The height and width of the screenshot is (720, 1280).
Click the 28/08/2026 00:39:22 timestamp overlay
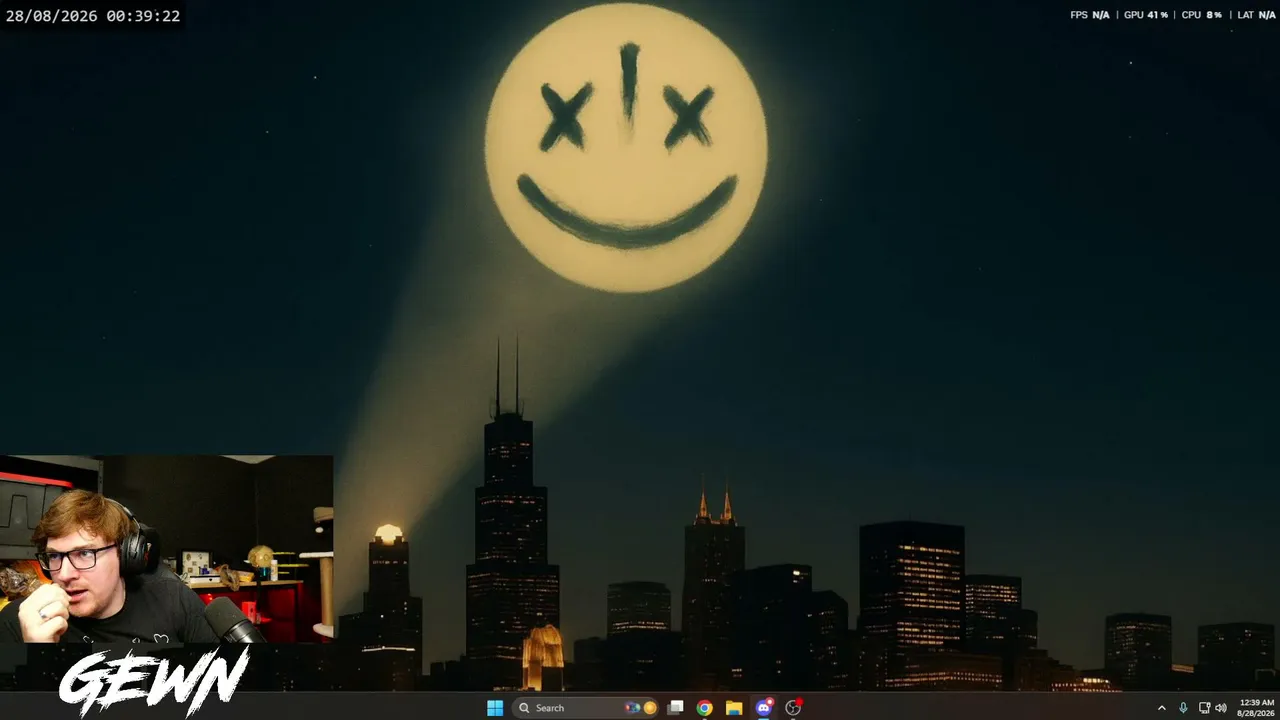pos(93,16)
